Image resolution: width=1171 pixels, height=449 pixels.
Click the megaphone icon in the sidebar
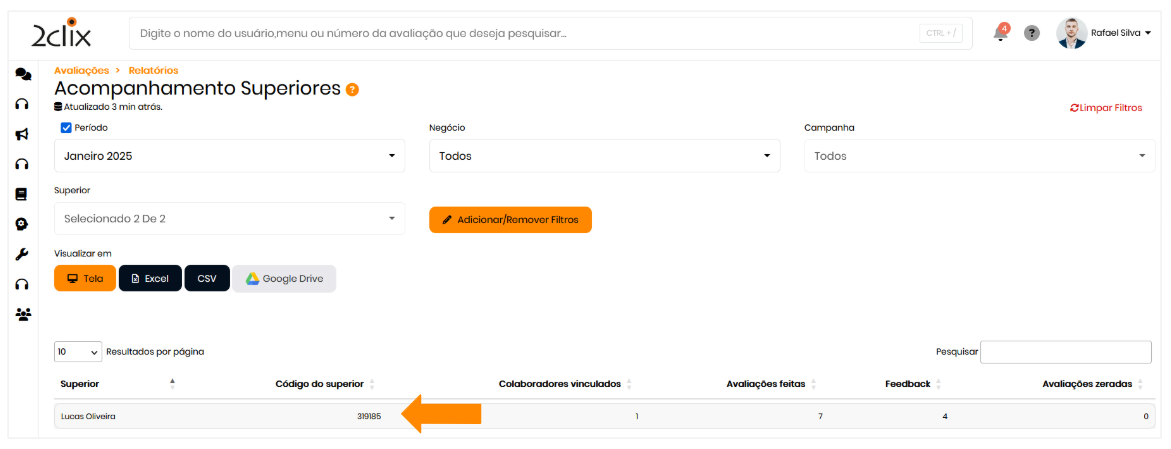tap(22, 134)
